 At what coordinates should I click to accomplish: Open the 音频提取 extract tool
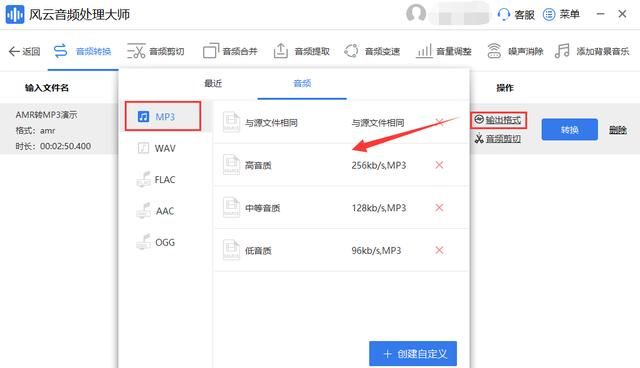(x=280, y=51)
